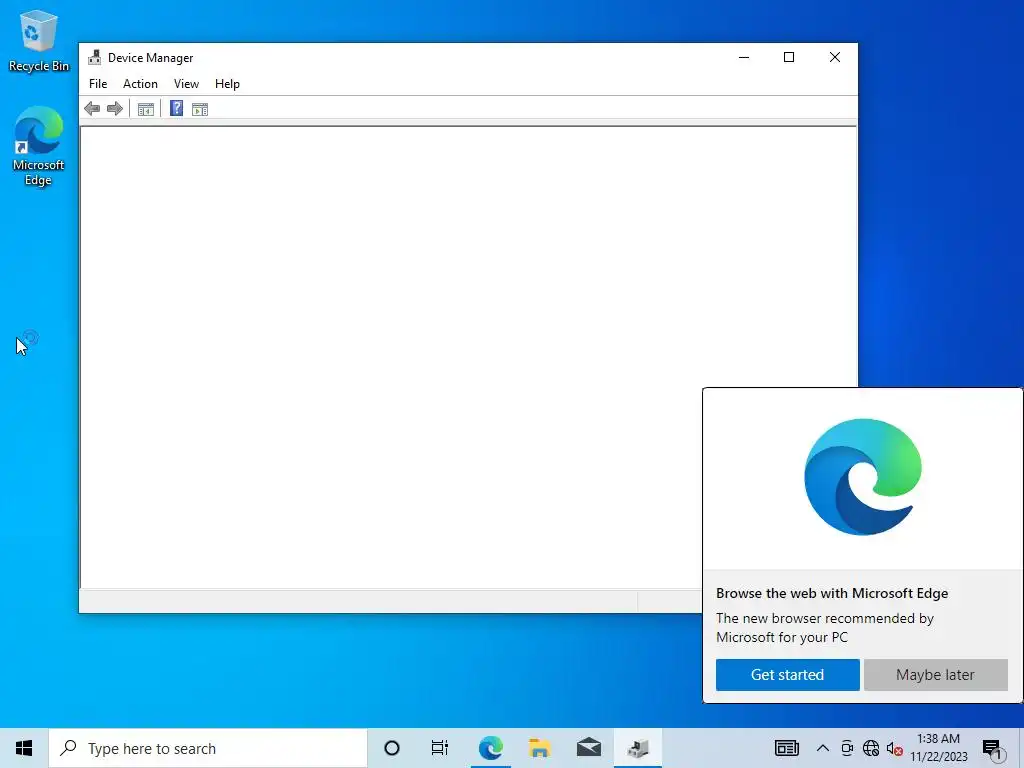This screenshot has height=768, width=1024.
Task: Open the Action menu
Action: point(140,84)
